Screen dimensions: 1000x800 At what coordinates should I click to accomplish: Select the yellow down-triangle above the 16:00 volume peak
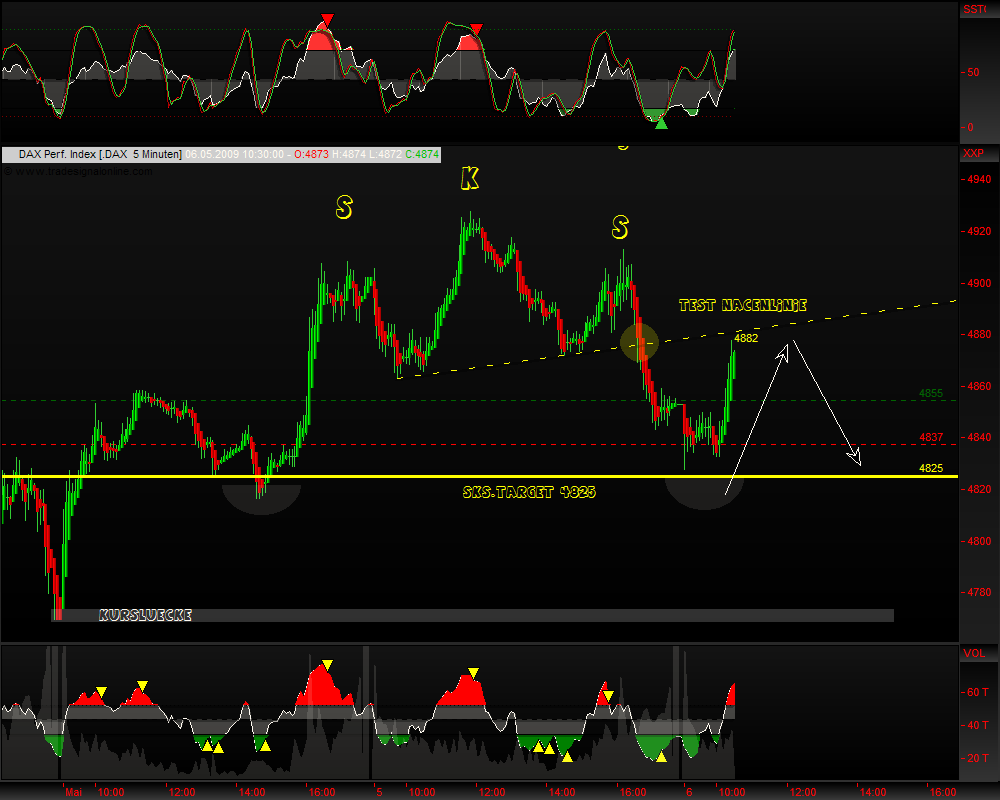[x=326, y=661]
